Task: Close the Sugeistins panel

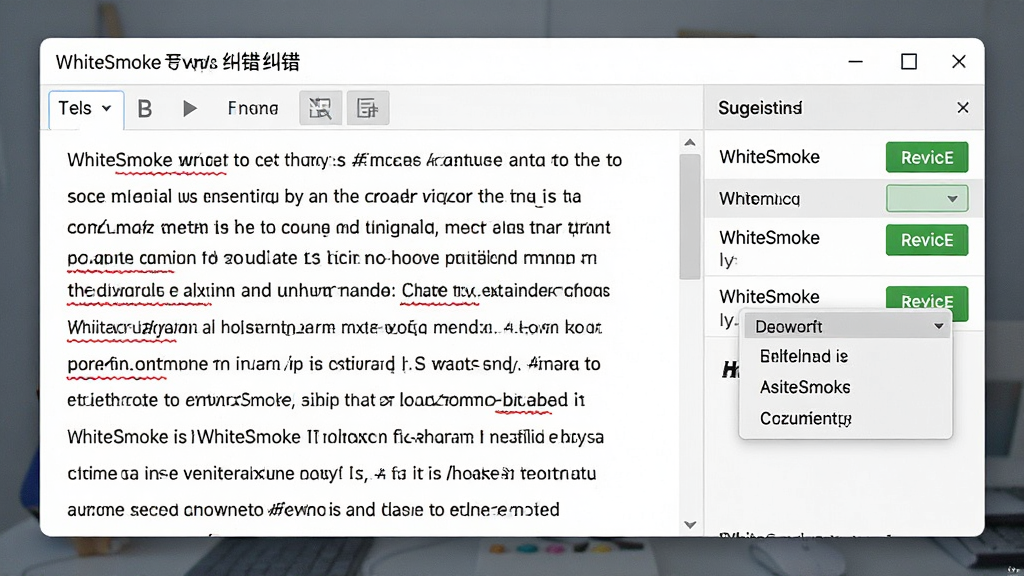Action: pyautogui.click(x=963, y=108)
